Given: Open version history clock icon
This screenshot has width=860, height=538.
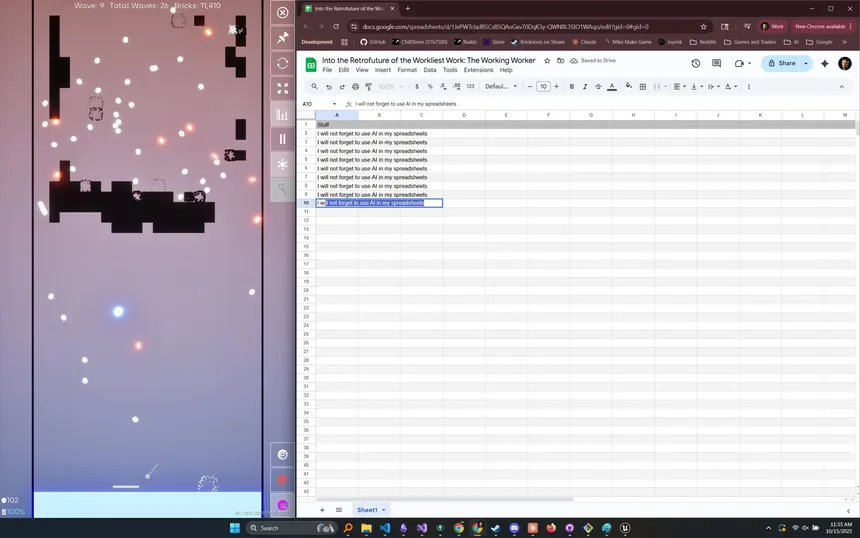Looking at the screenshot, I should pos(696,63).
